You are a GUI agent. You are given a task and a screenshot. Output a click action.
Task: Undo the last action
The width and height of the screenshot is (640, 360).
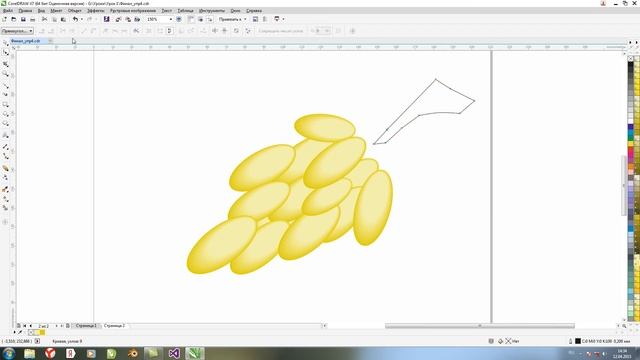(75, 19)
